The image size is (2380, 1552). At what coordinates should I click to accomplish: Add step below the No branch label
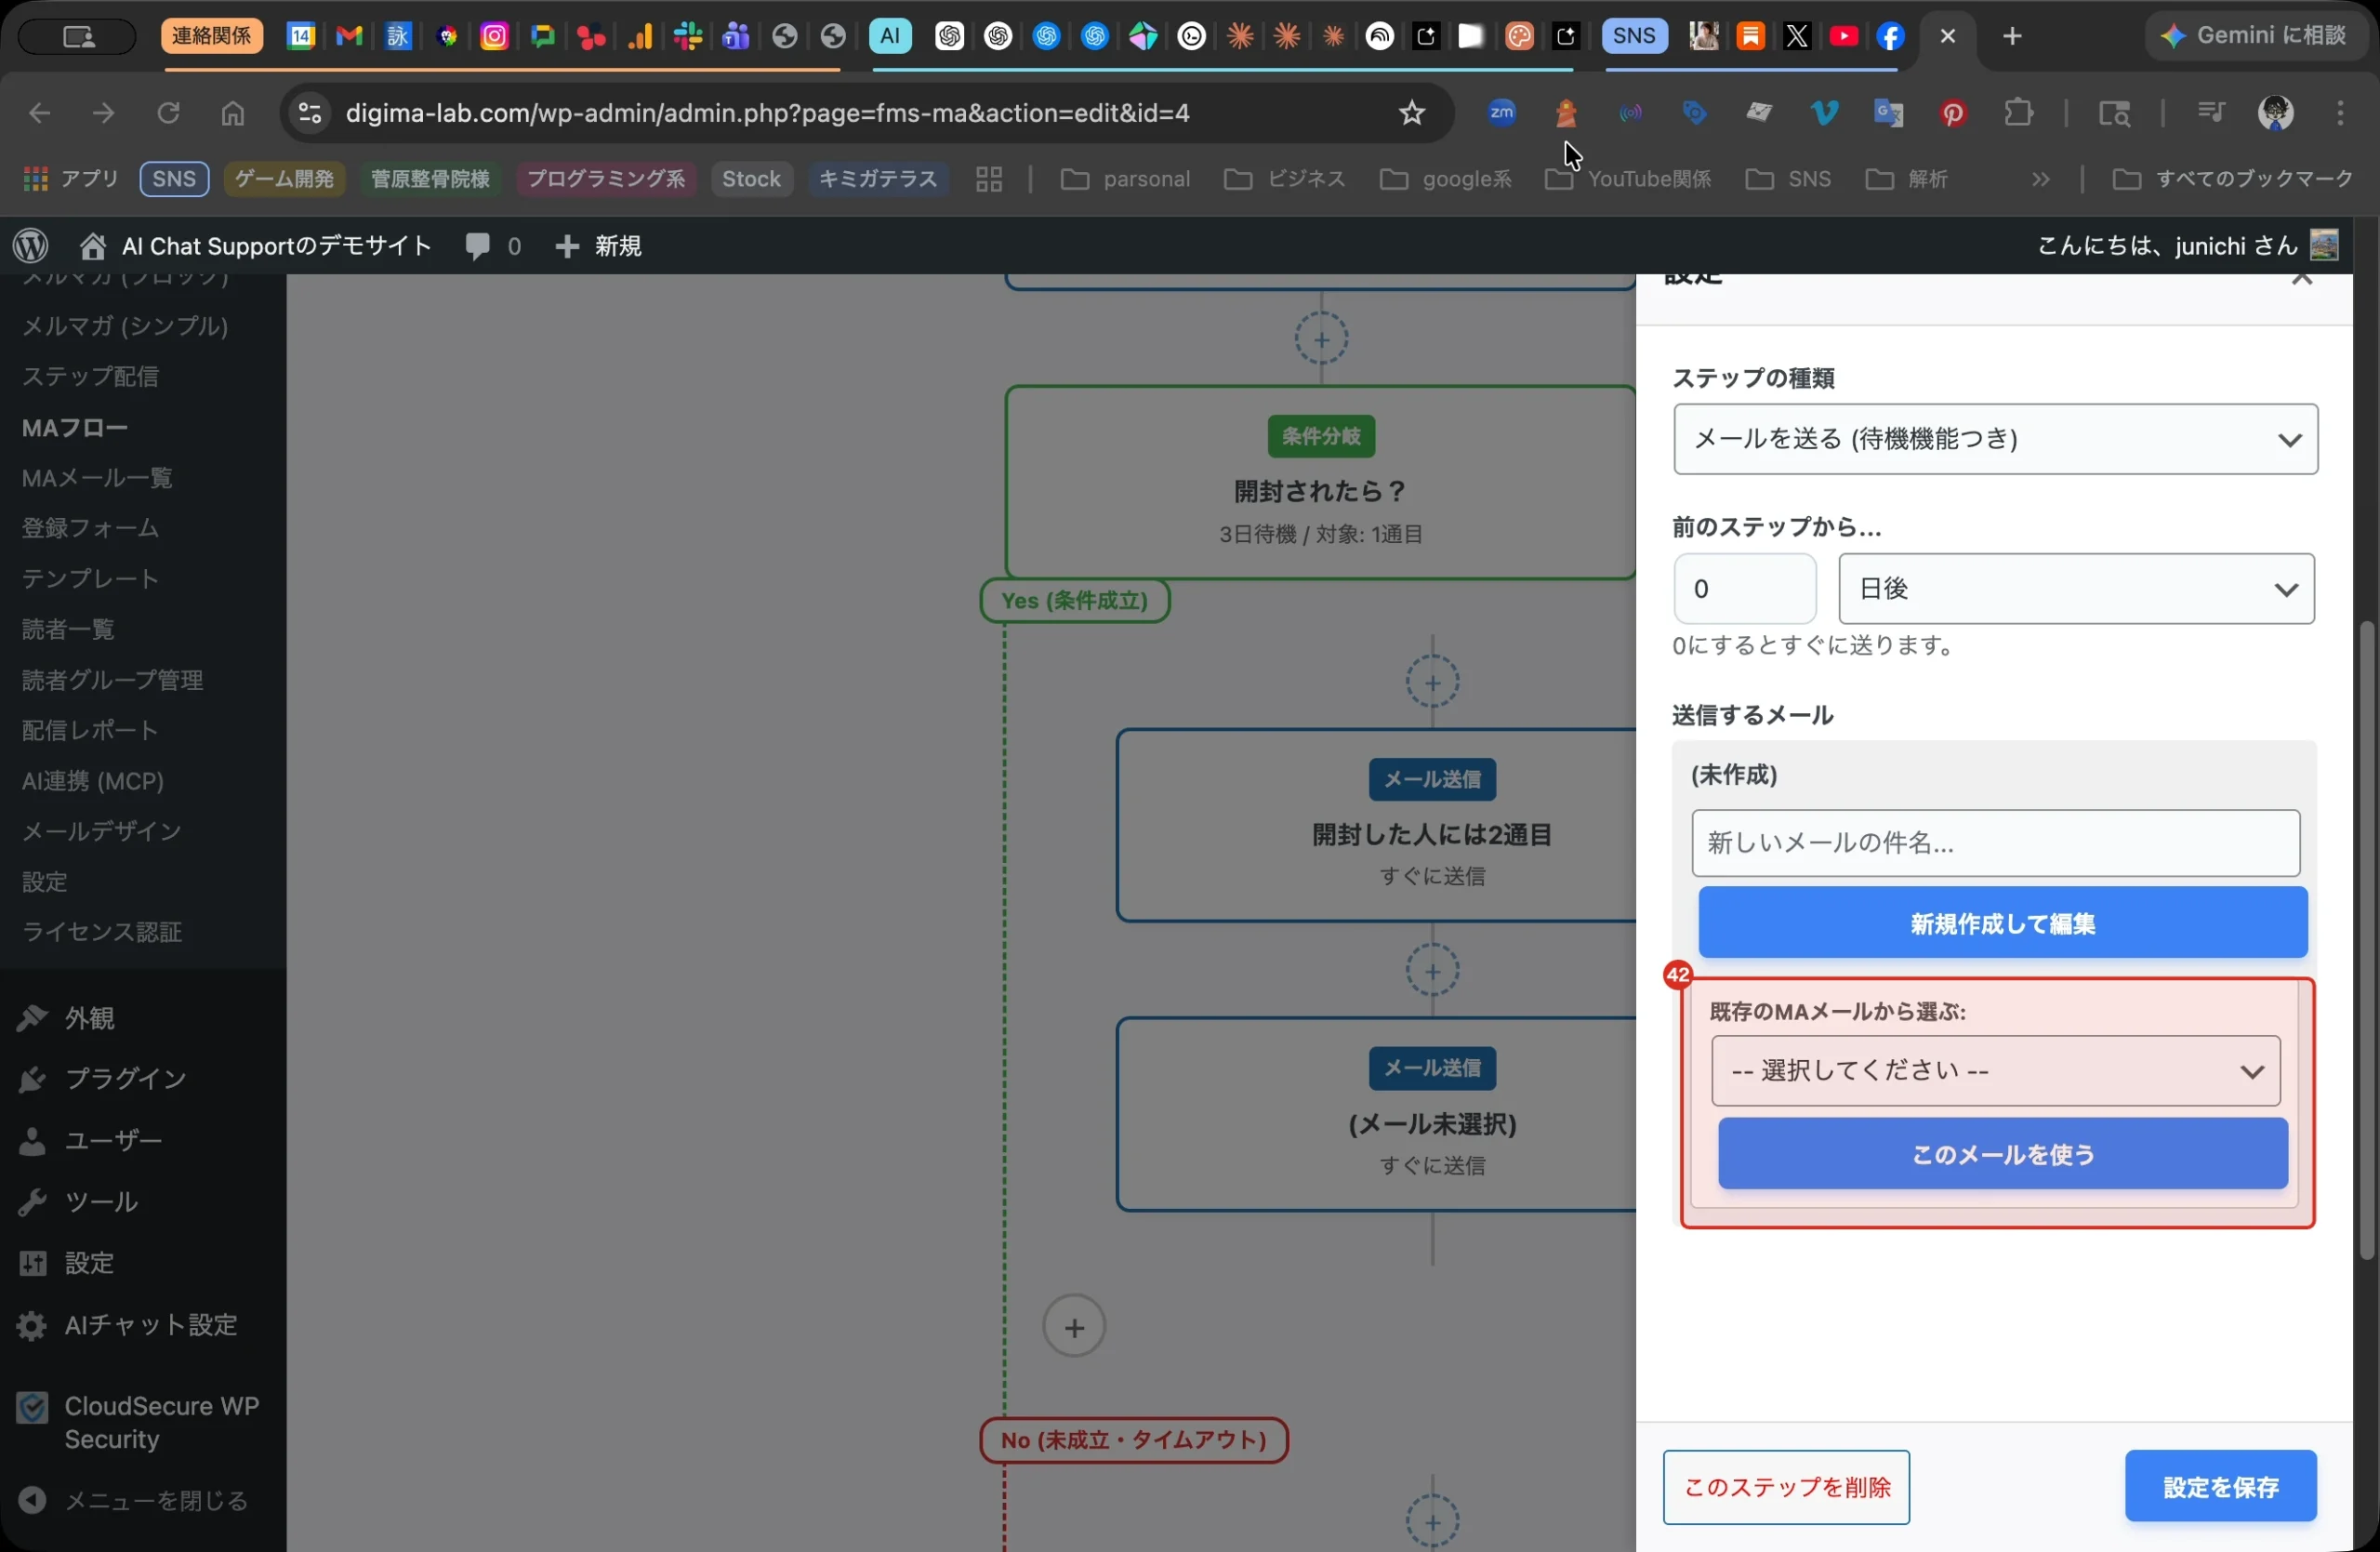click(x=1432, y=1522)
